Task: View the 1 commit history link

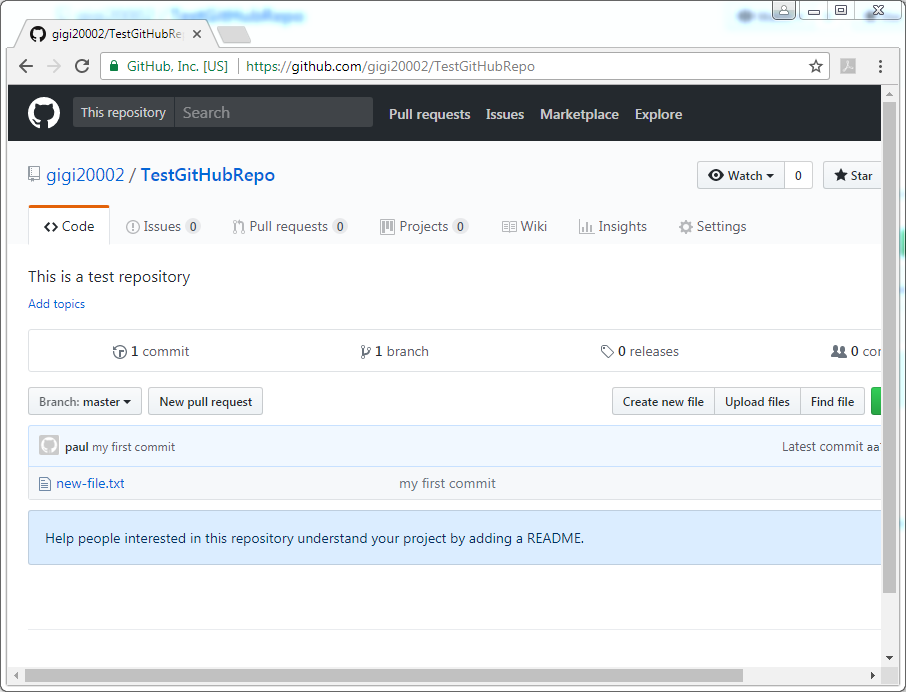Action: click(x=151, y=352)
